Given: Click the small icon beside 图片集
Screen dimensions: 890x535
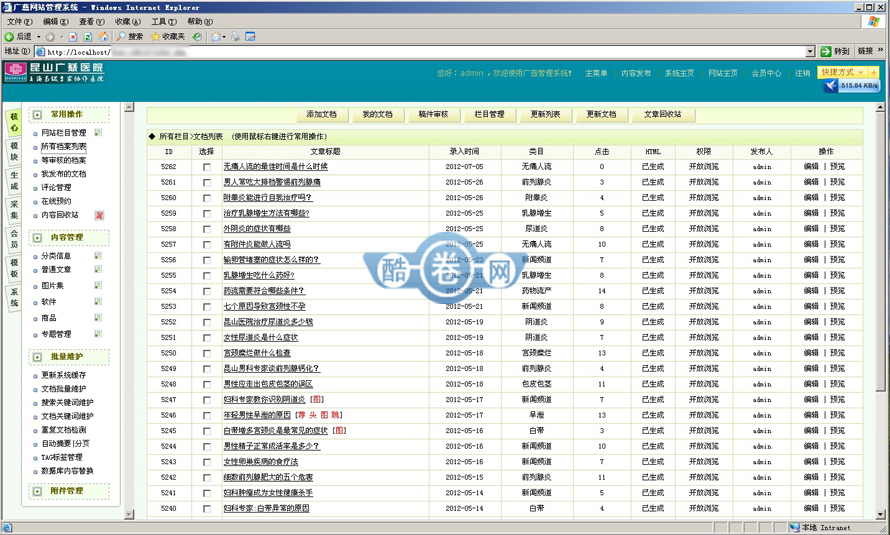Looking at the screenshot, I should click(x=98, y=285).
